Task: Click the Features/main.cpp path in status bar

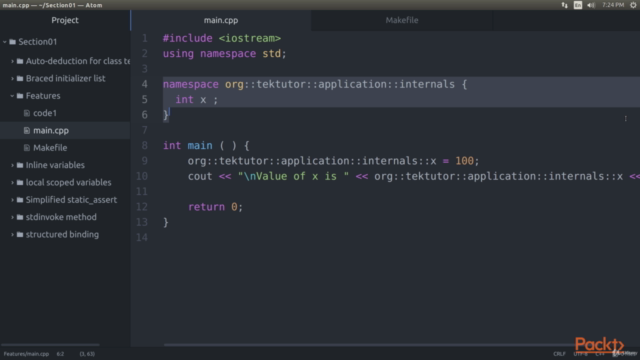Action: pos(26,354)
